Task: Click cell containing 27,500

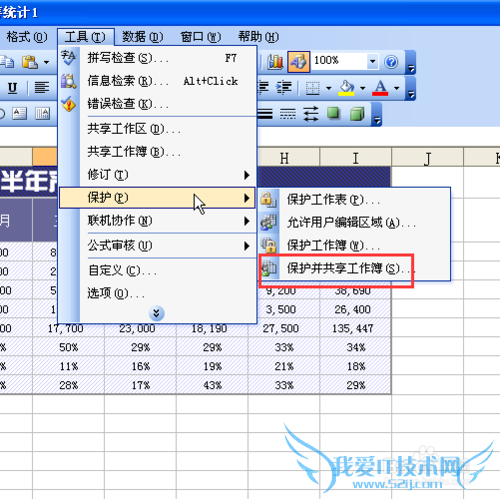Action: tap(284, 328)
